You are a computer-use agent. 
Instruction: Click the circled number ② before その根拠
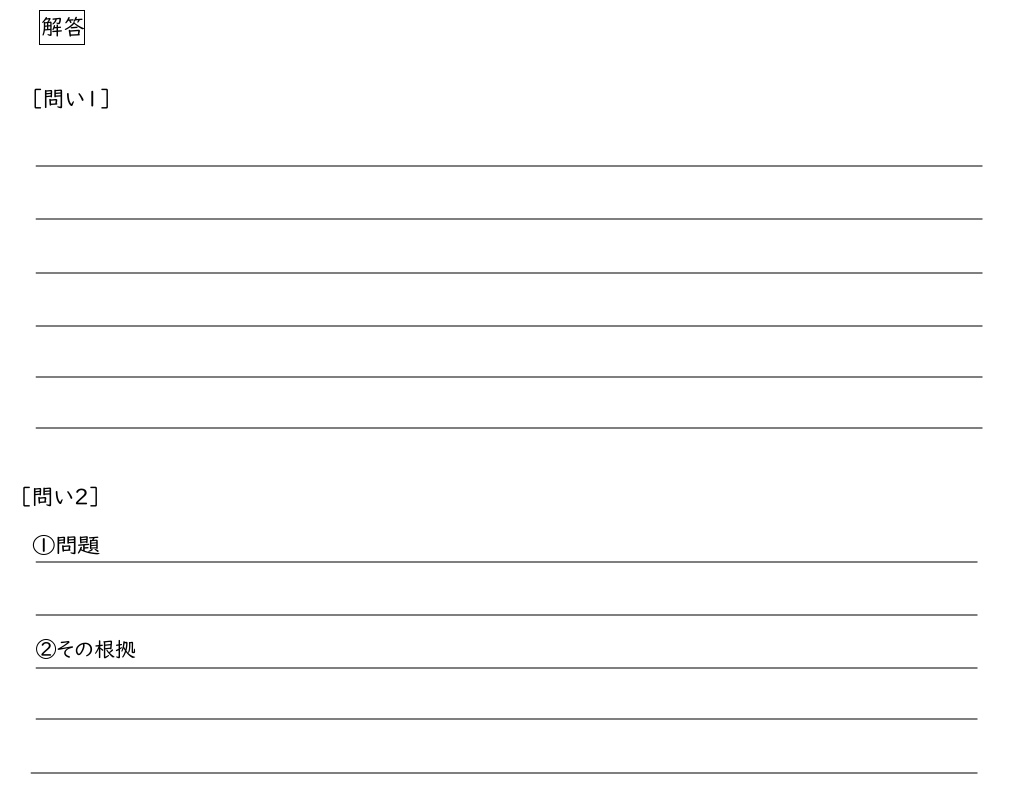tap(45, 650)
